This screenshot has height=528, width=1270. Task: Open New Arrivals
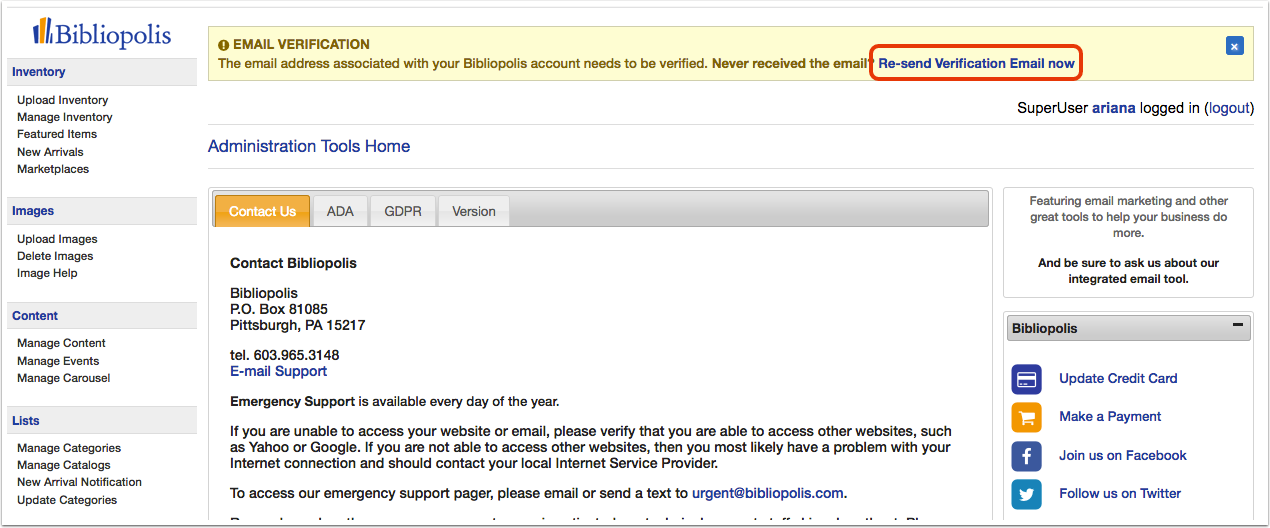coord(50,152)
